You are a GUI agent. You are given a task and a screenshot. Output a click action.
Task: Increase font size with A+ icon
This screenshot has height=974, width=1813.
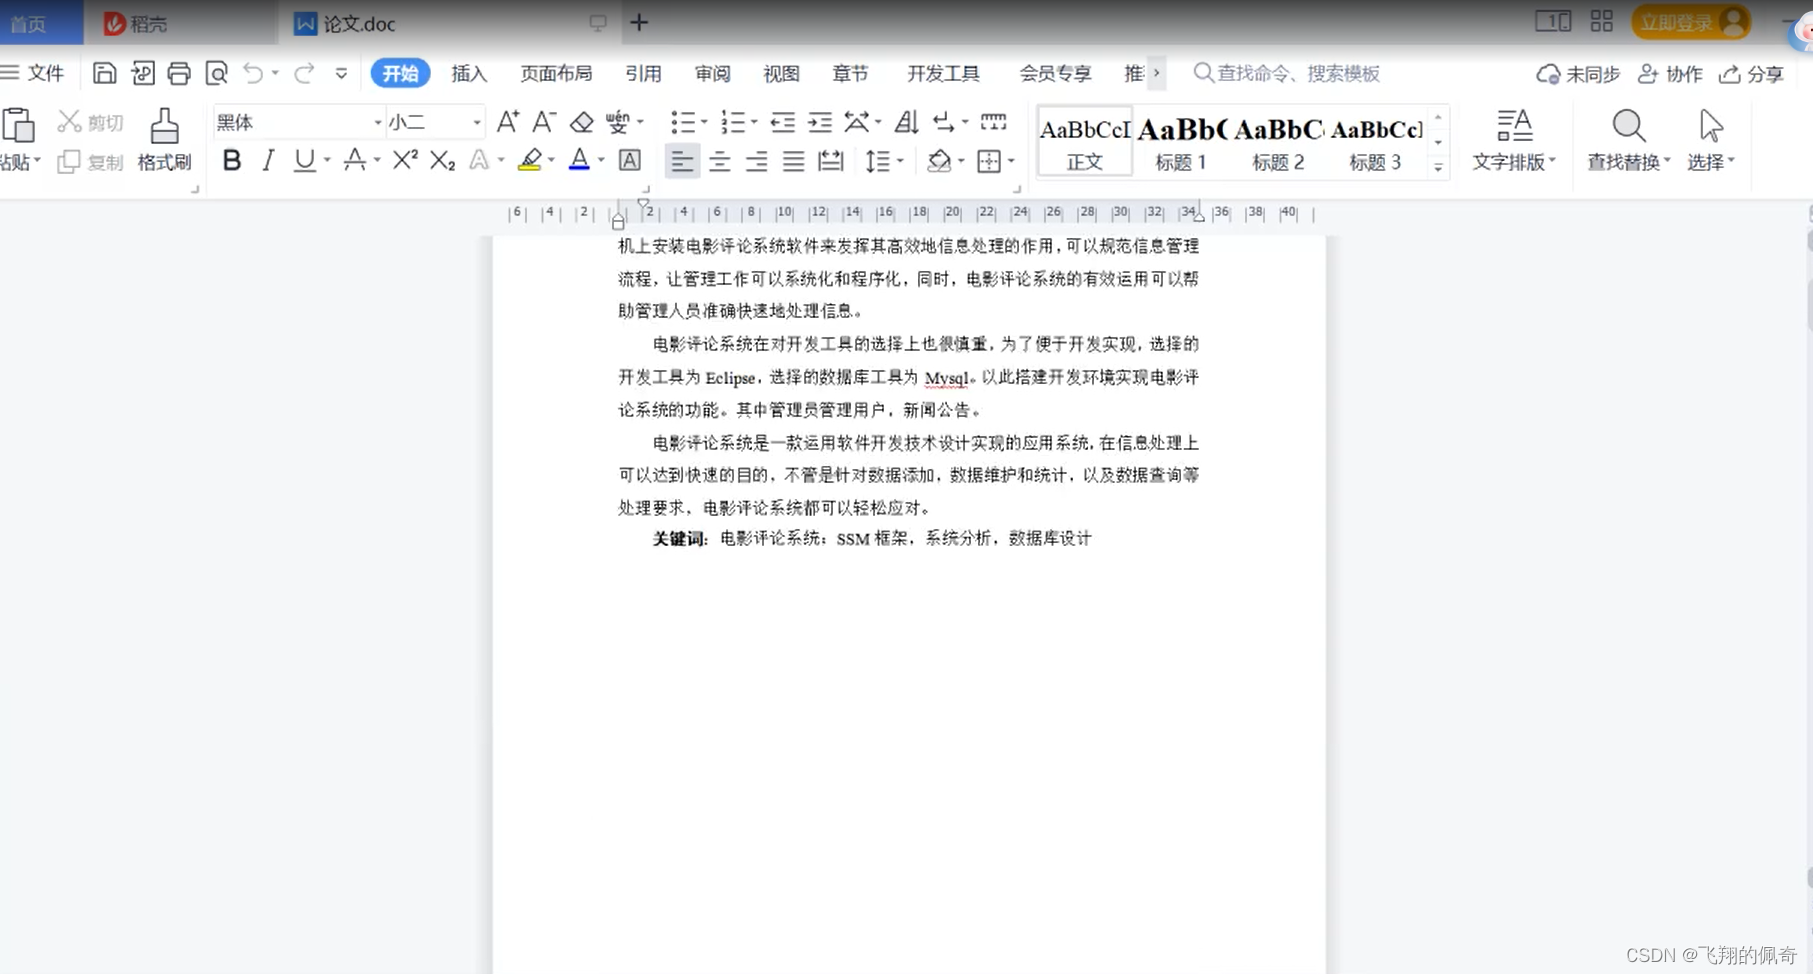click(507, 122)
